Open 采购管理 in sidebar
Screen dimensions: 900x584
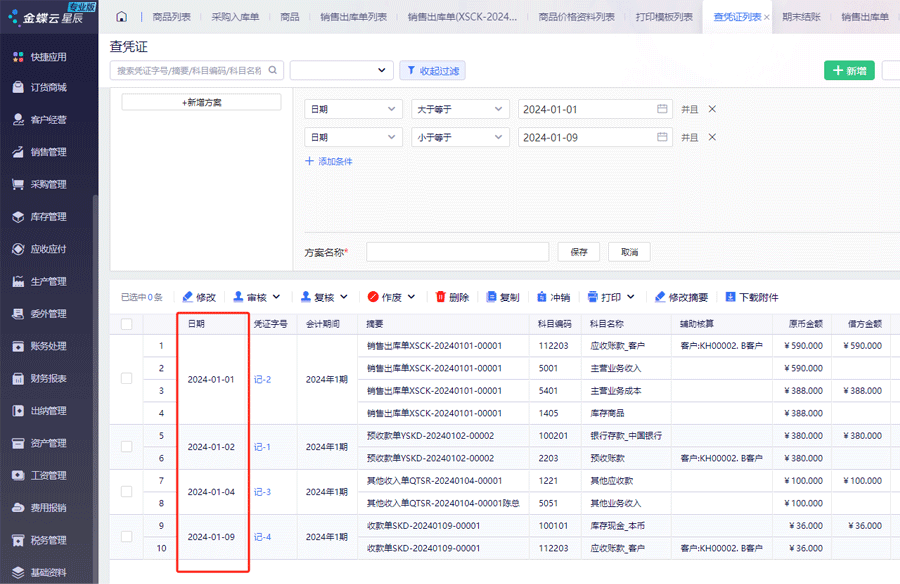(40, 184)
